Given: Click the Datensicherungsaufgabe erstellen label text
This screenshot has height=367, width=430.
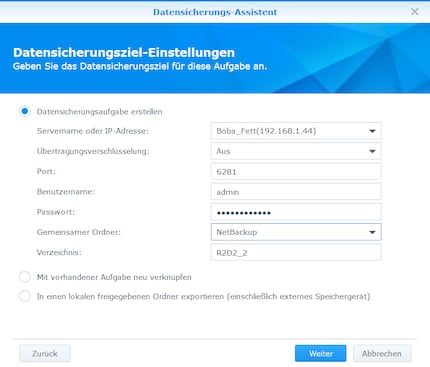Looking at the screenshot, I should point(99,112).
